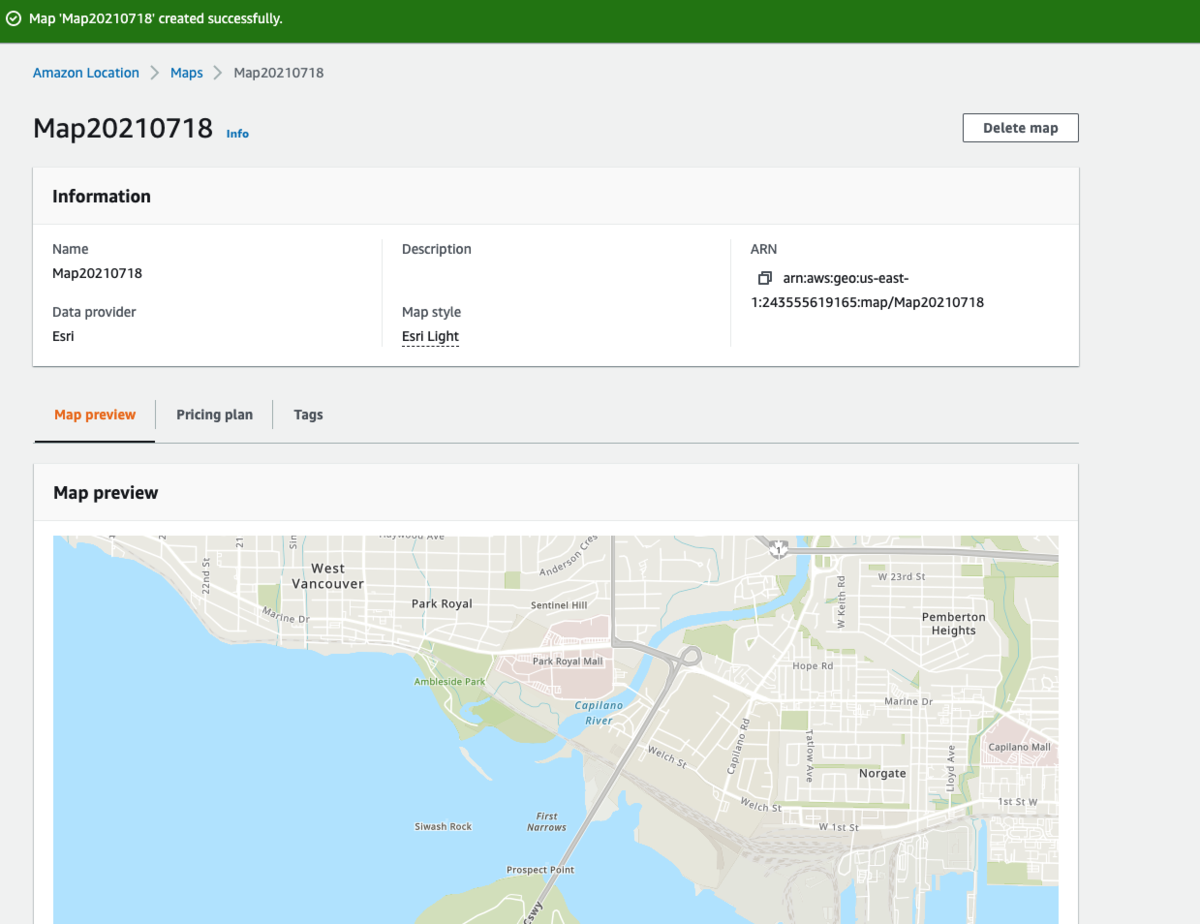The image size is (1200, 924).
Task: Click the Description field label
Action: click(x=436, y=249)
